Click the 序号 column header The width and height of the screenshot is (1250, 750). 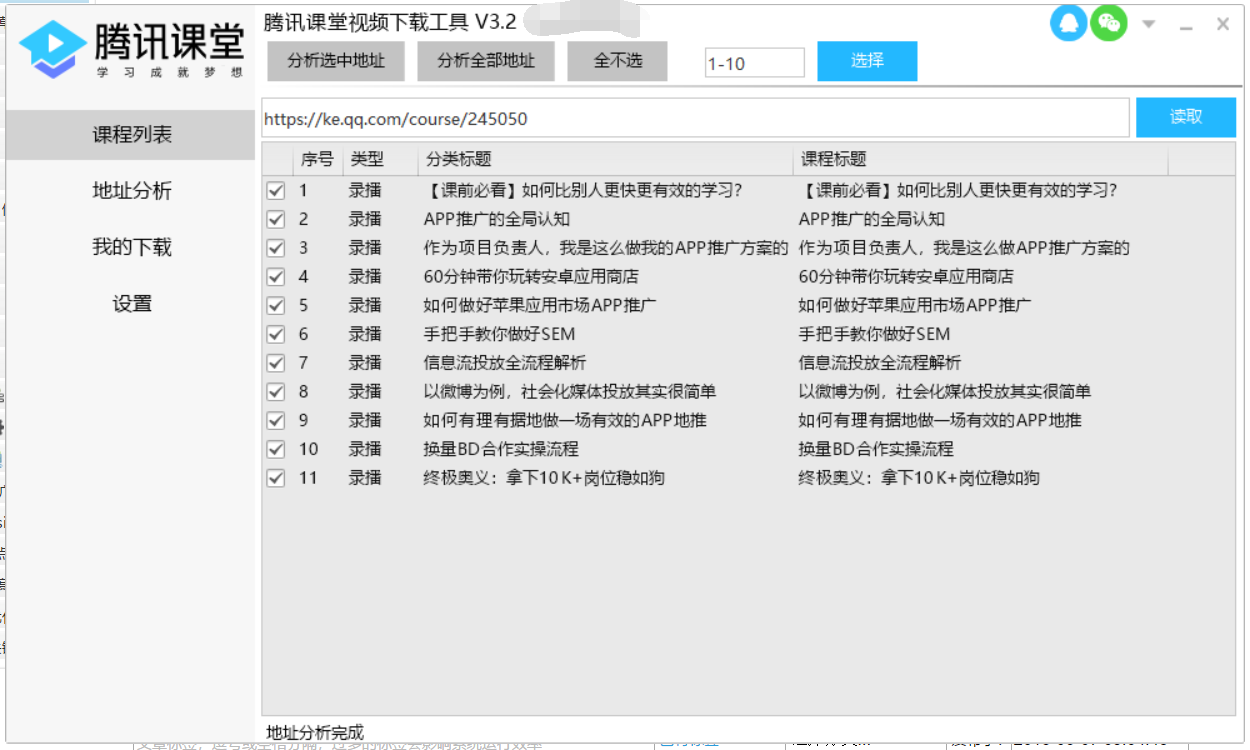tap(317, 159)
